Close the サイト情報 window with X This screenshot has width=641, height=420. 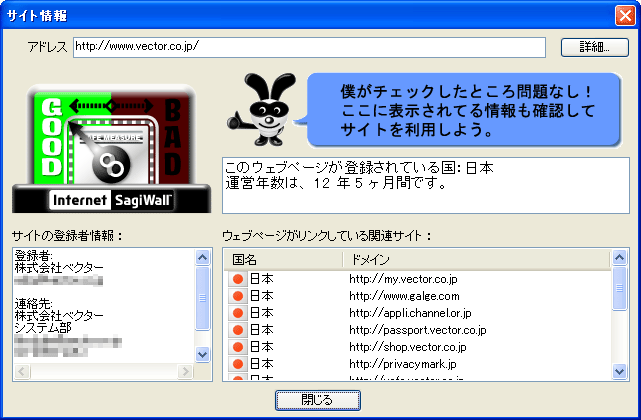[625, 16]
